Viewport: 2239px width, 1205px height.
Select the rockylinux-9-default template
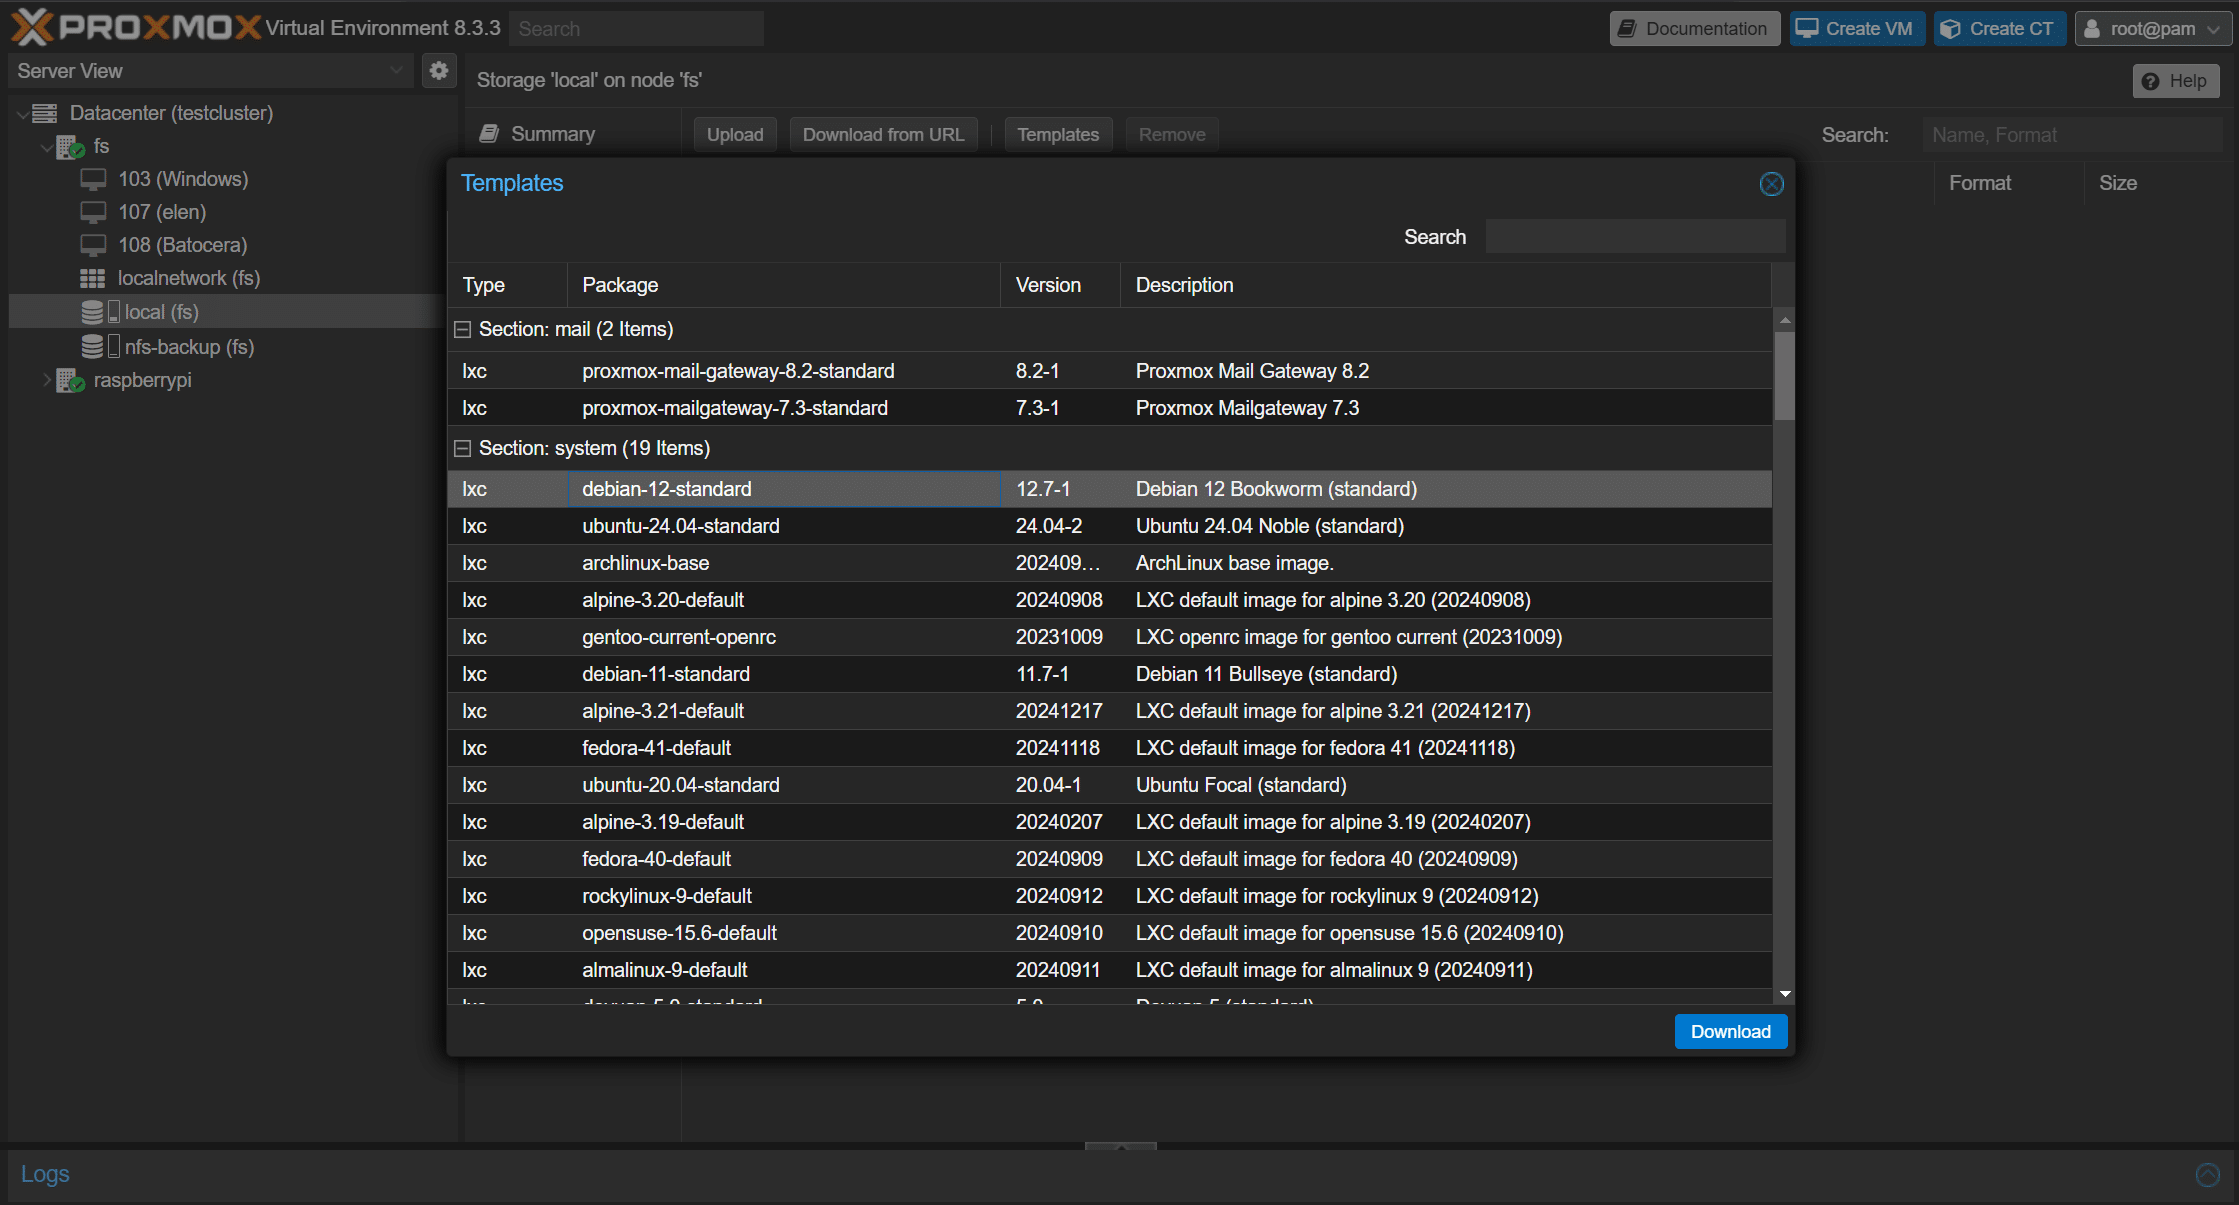click(x=1109, y=897)
